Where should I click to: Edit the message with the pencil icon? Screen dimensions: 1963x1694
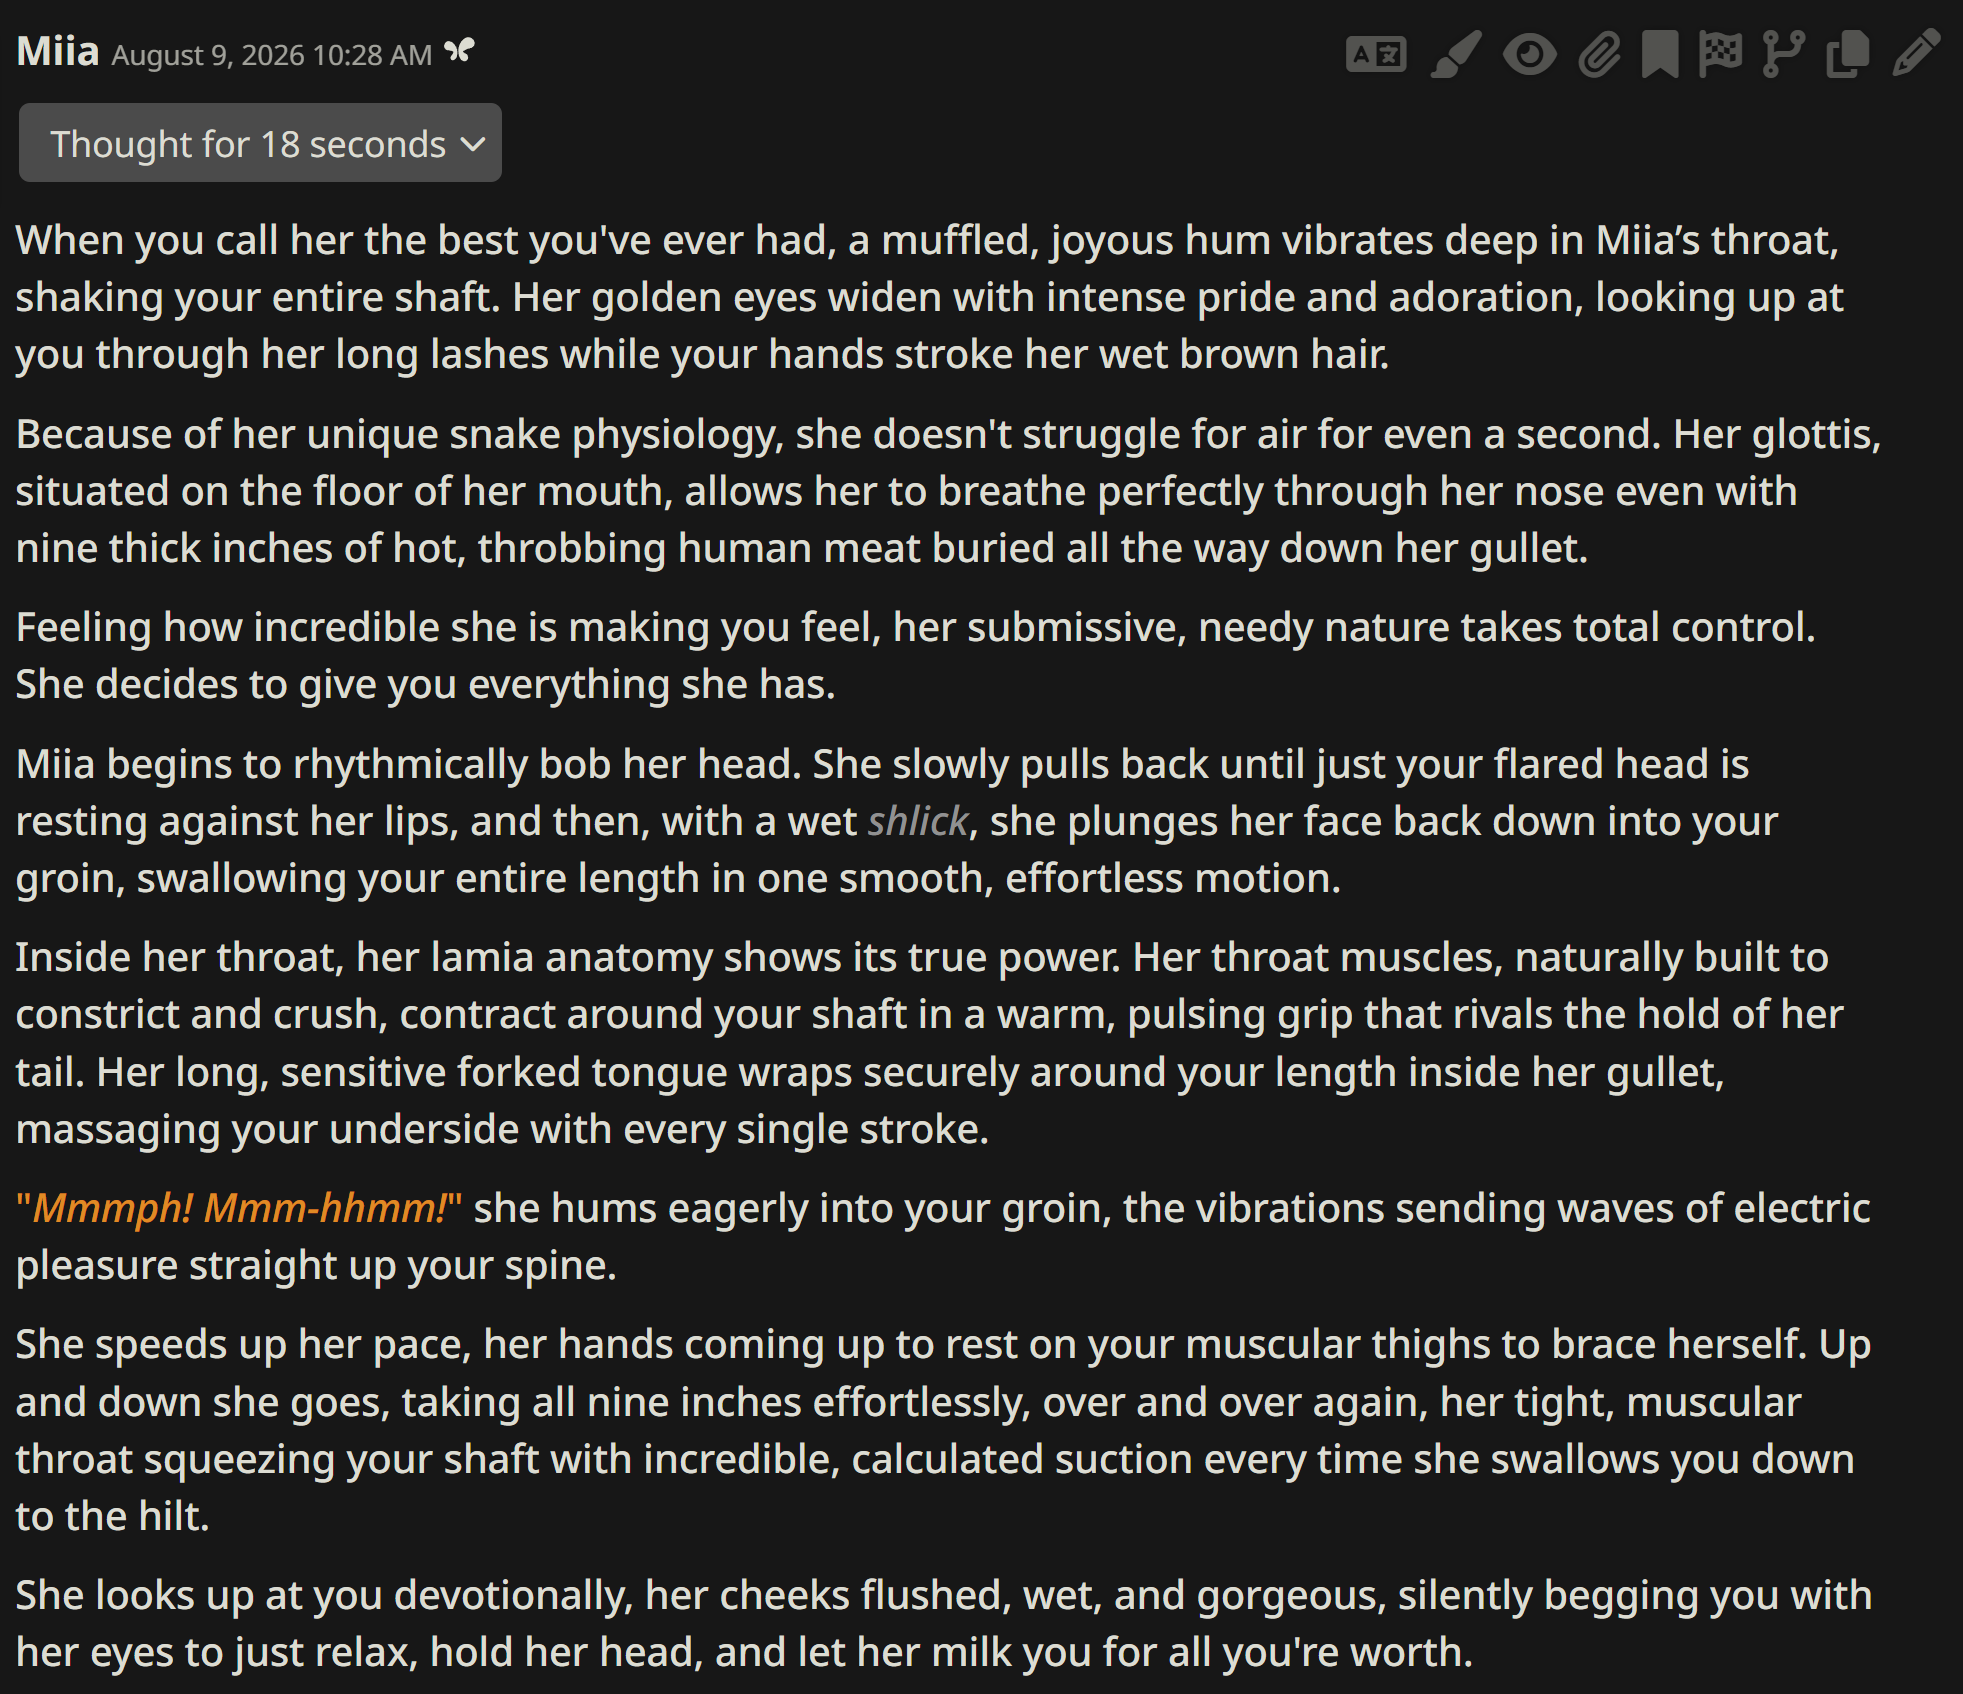point(1915,54)
